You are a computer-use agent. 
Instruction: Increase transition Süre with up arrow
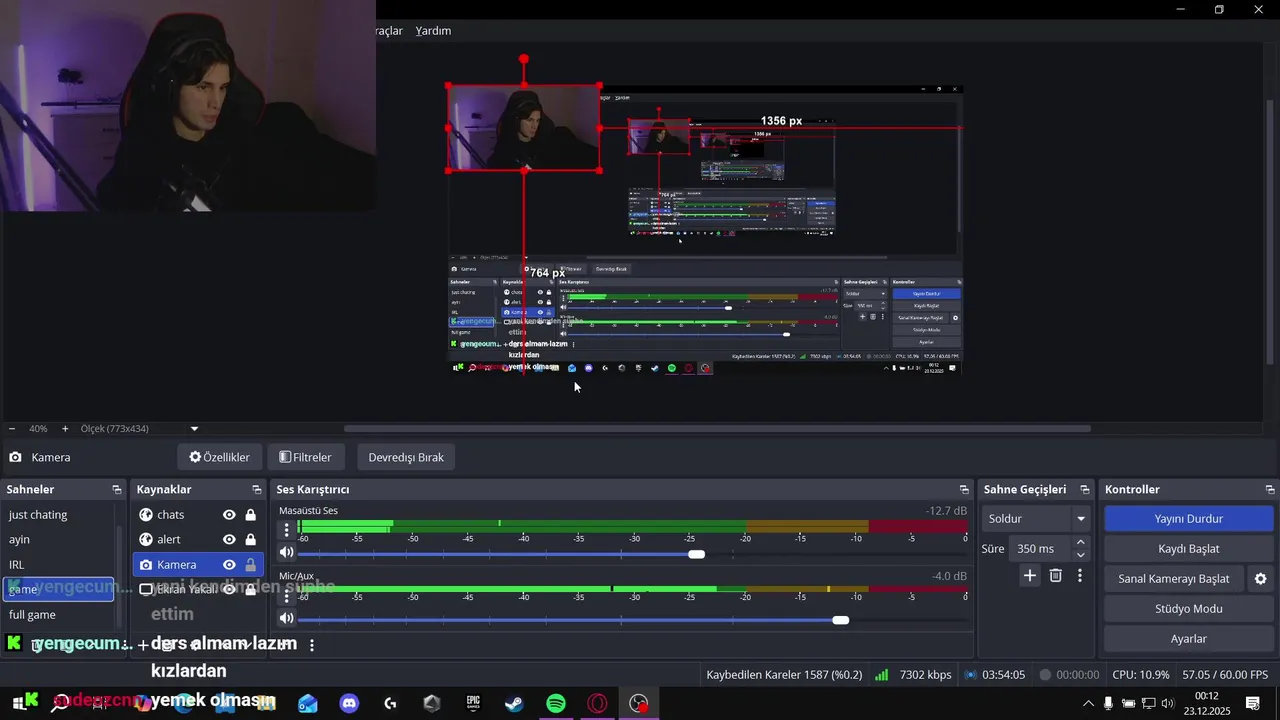click(1080, 543)
